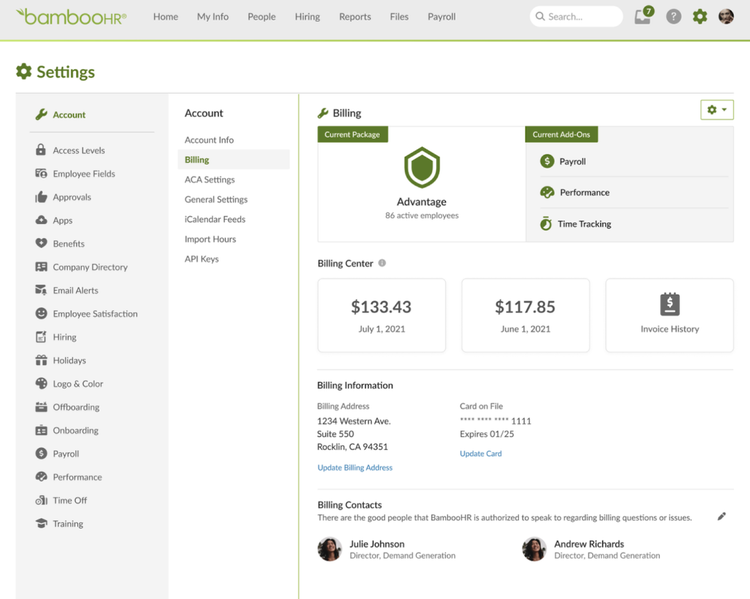Open Julie Johnson's contact photo
Viewport: 750px width, 599px height.
tap(330, 549)
